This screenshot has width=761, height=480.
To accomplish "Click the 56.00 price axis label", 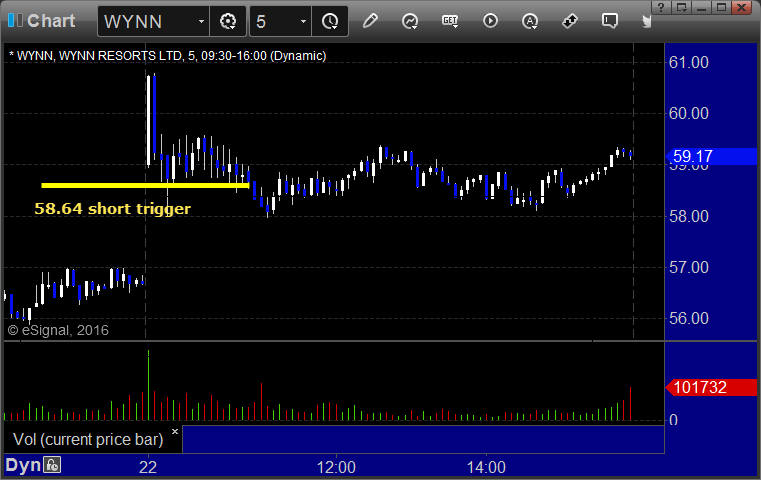I will click(x=689, y=318).
